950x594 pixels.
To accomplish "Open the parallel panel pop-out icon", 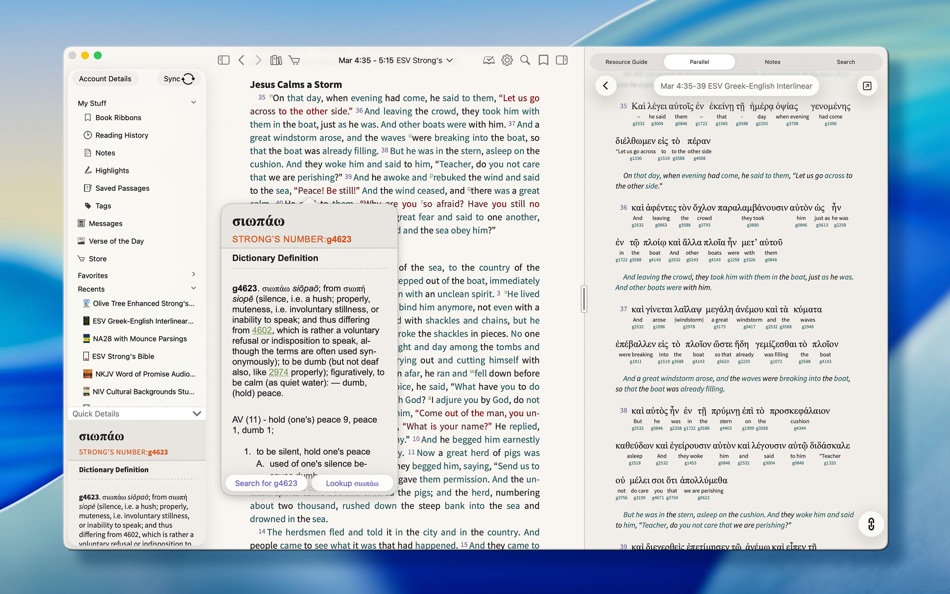I will pos(867,86).
